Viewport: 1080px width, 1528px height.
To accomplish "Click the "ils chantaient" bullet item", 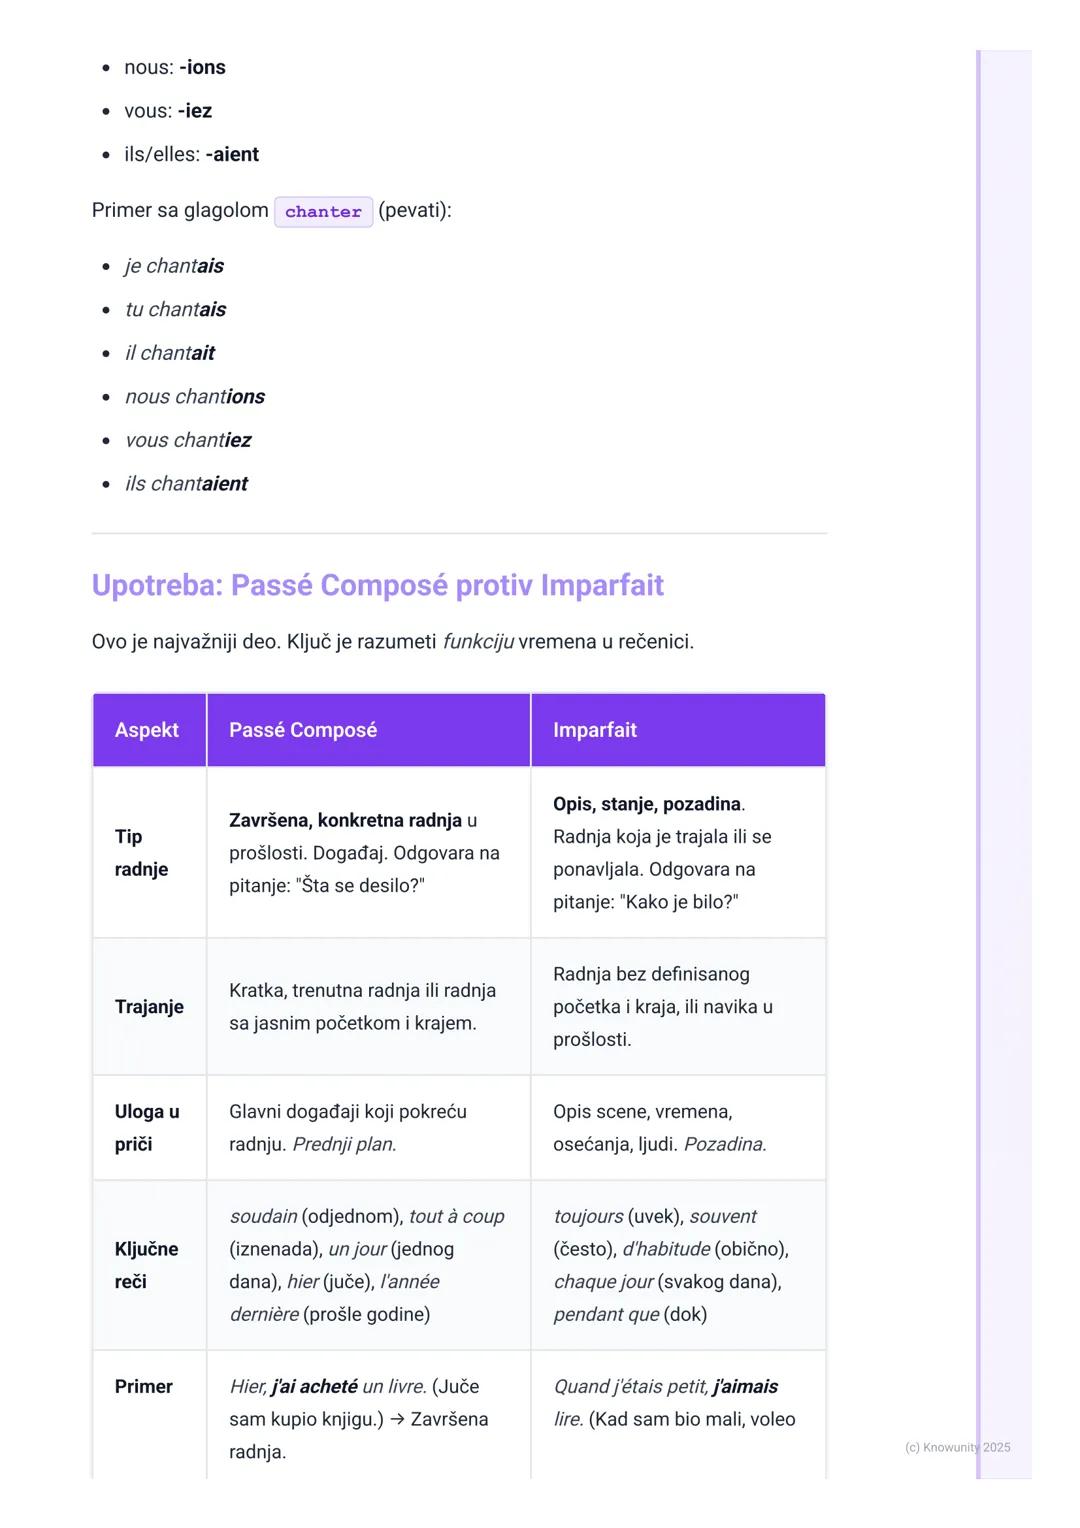I will point(187,484).
